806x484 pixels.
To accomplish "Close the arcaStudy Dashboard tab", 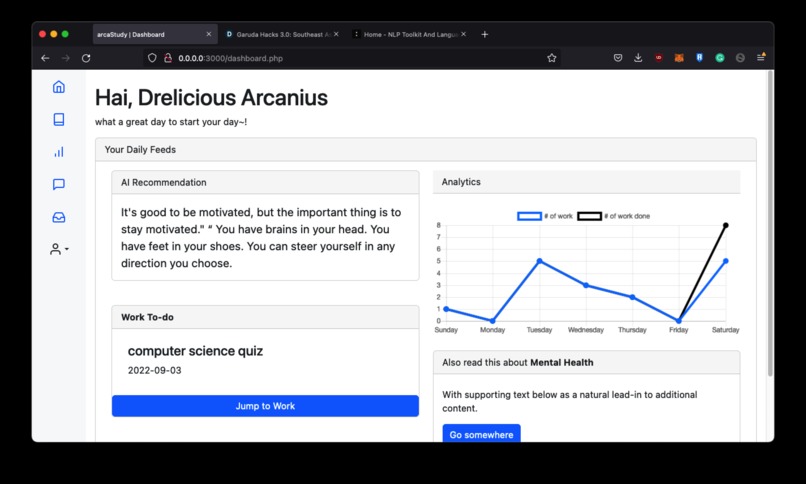I will coord(208,34).
